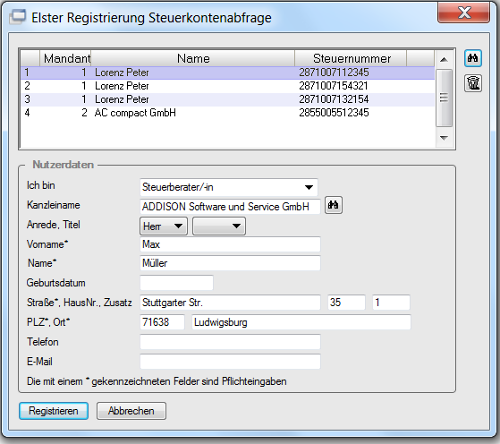Click the binoculars search icon beside the table
This screenshot has height=444, width=500.
pos(473,58)
